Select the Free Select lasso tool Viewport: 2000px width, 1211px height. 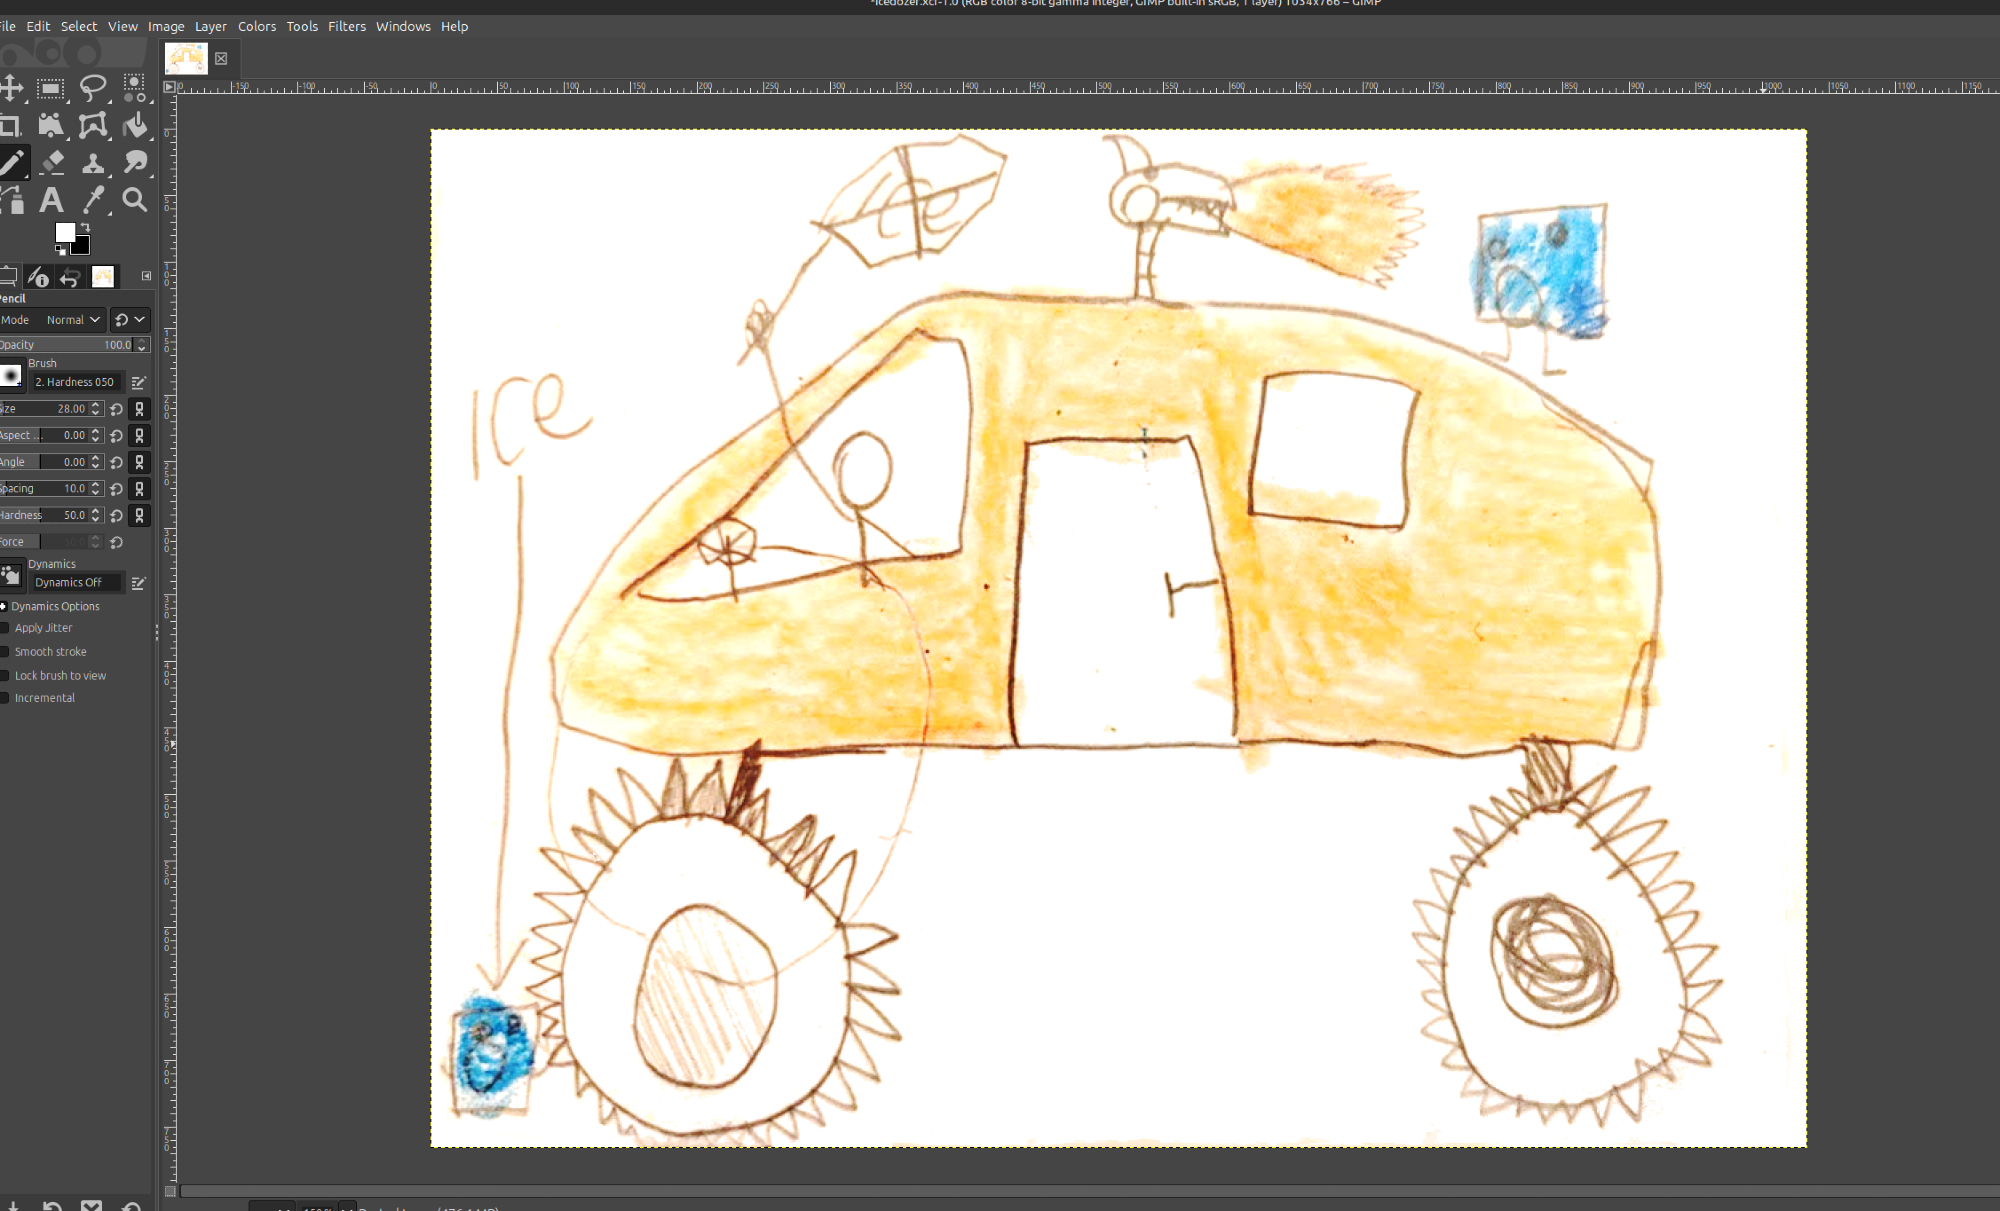pos(93,88)
